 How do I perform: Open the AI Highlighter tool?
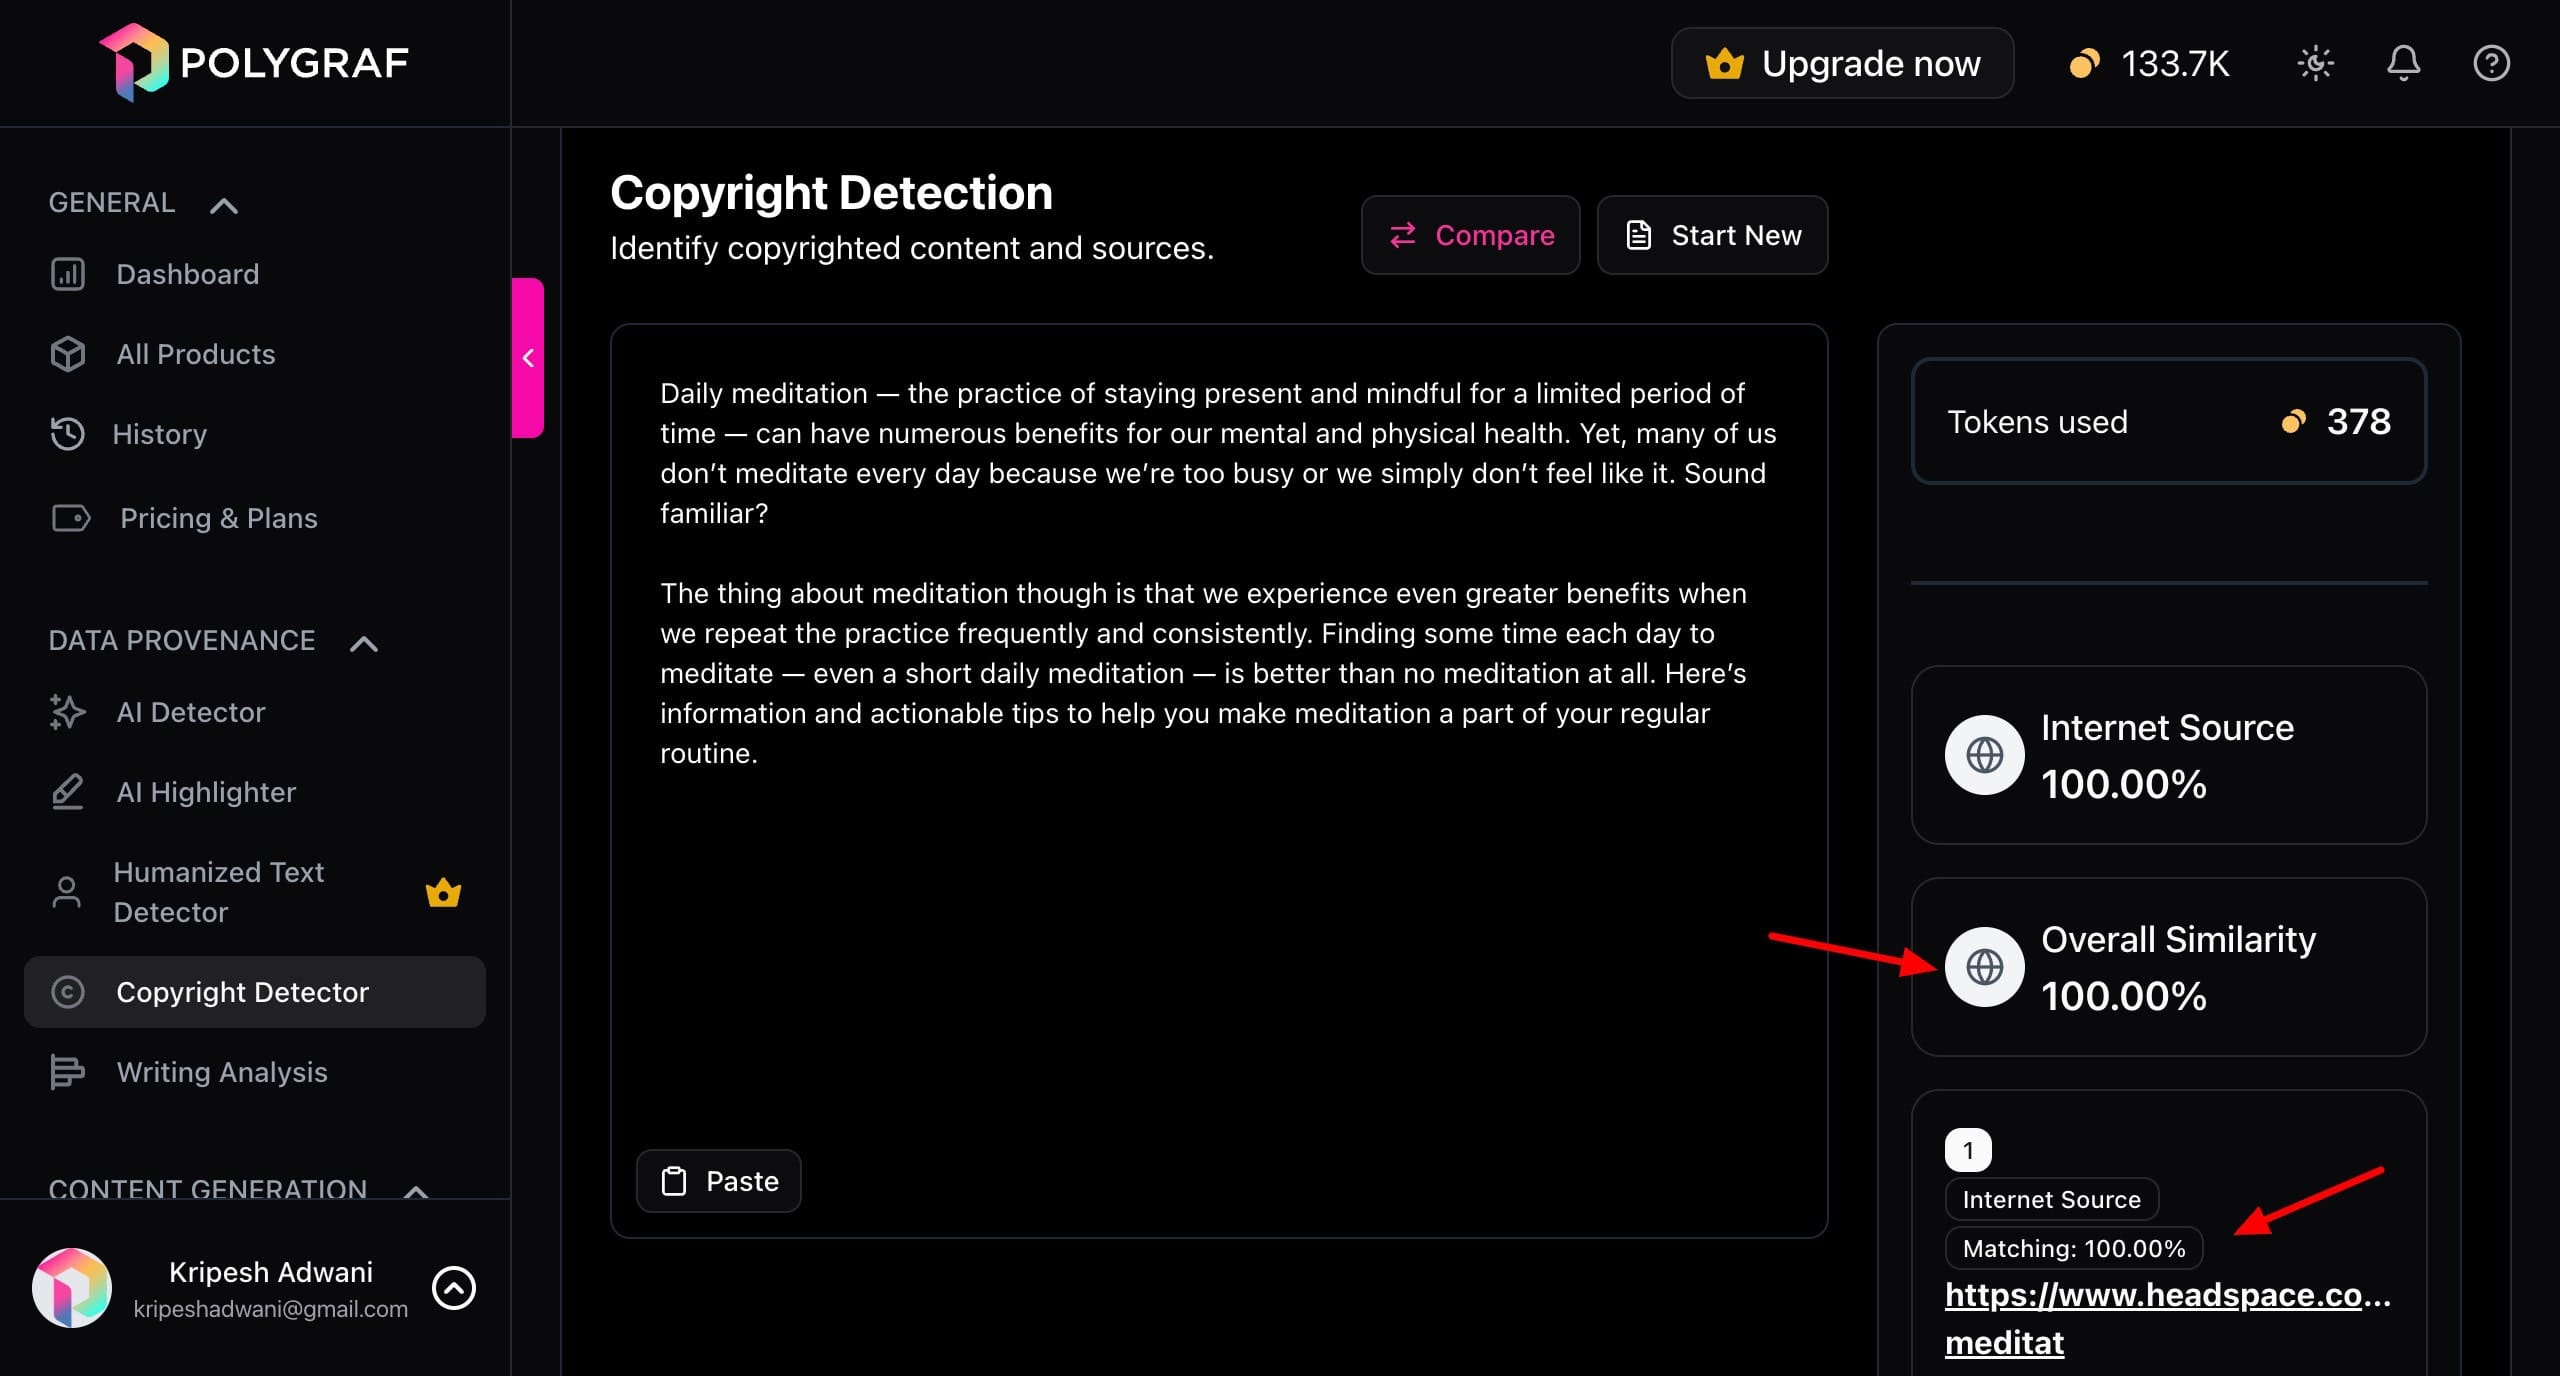[x=206, y=792]
